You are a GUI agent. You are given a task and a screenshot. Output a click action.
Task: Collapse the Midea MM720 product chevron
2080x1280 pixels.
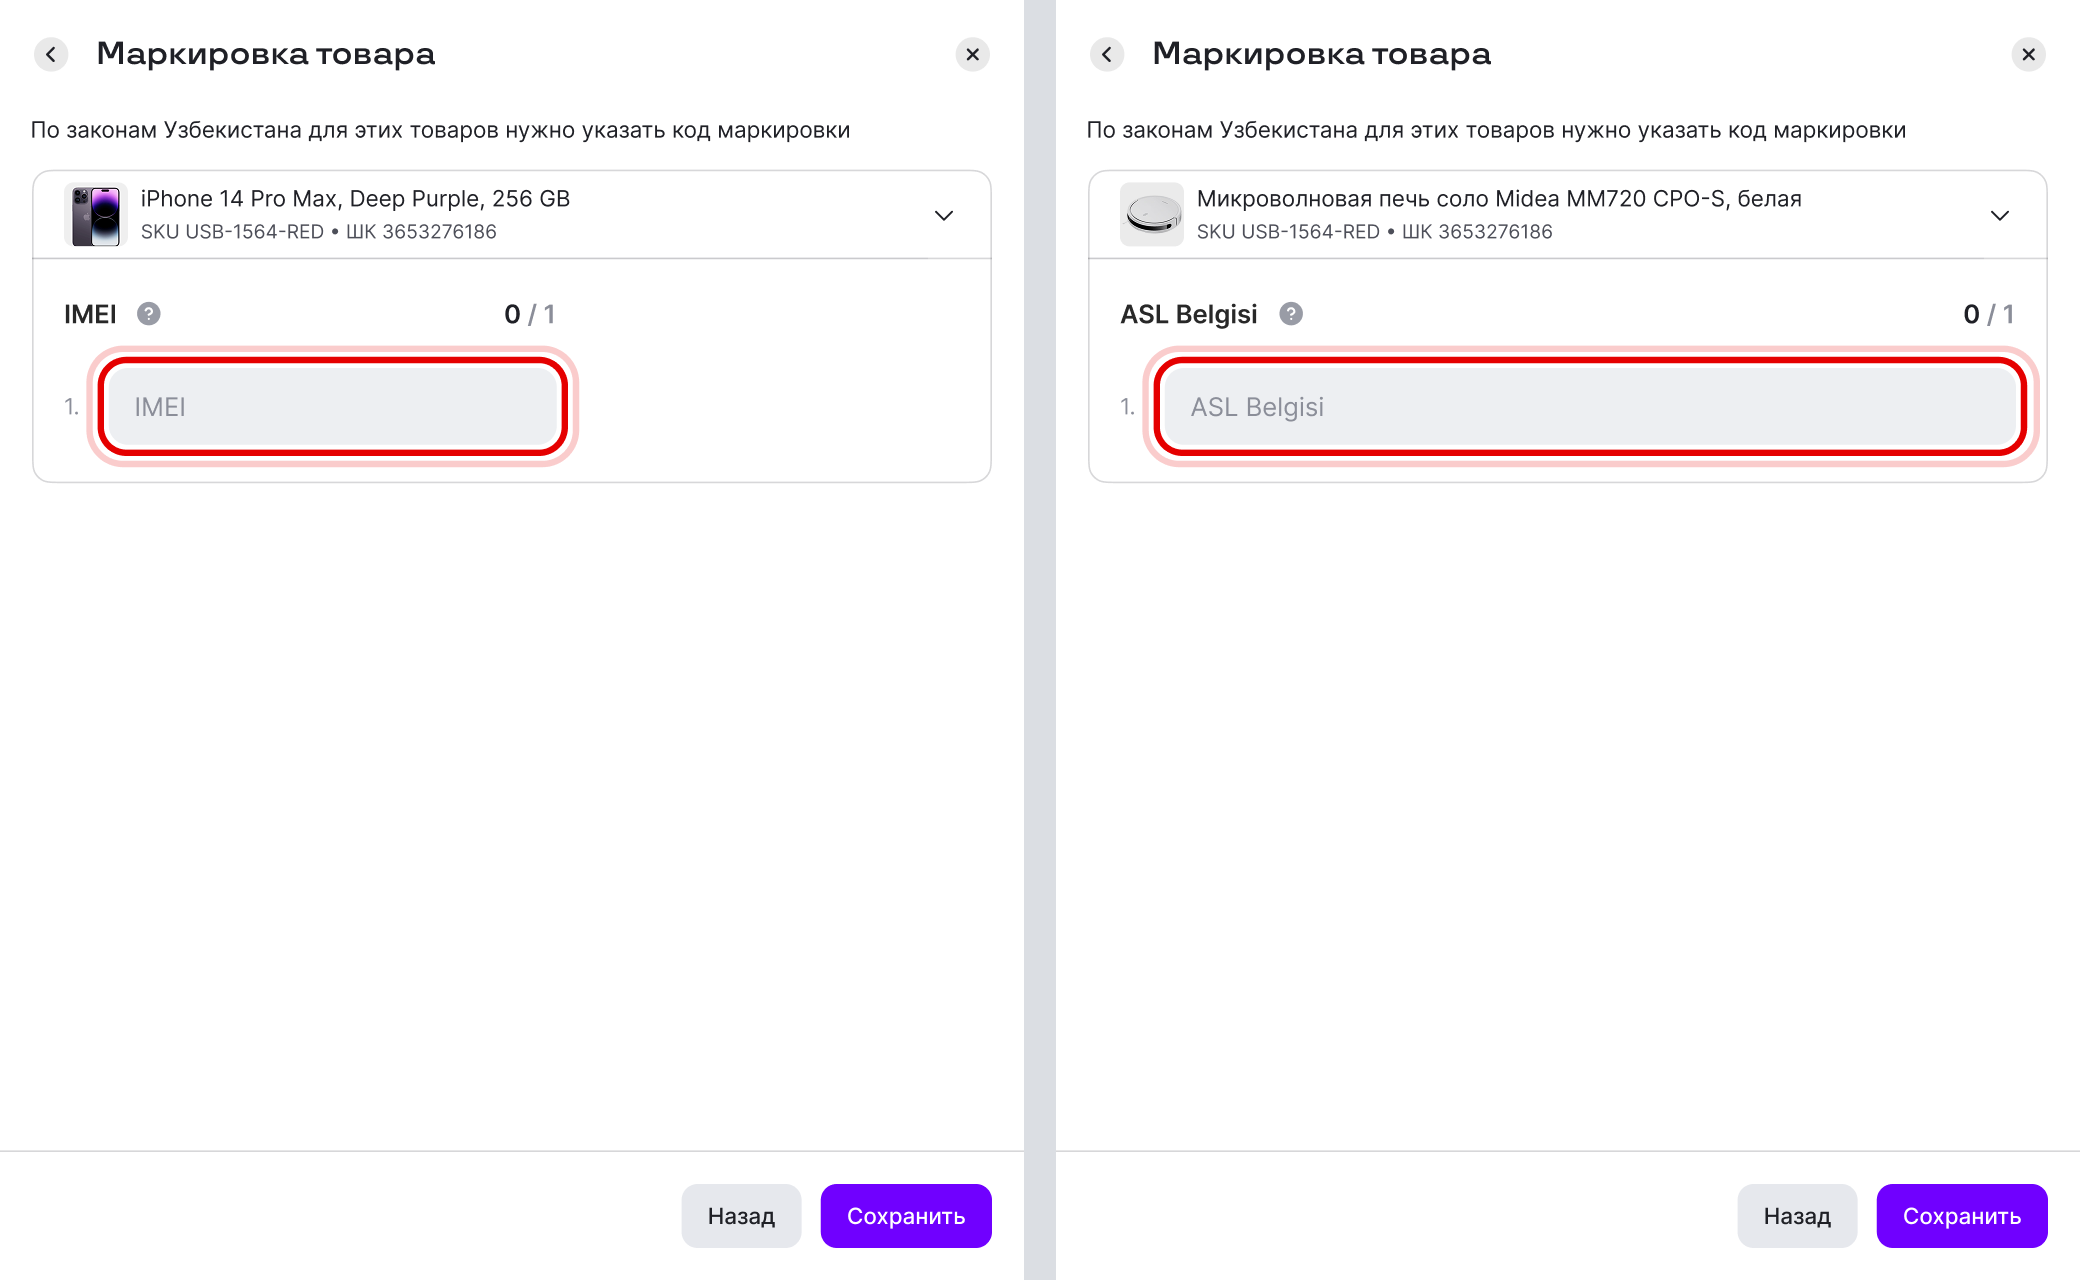click(x=1999, y=215)
